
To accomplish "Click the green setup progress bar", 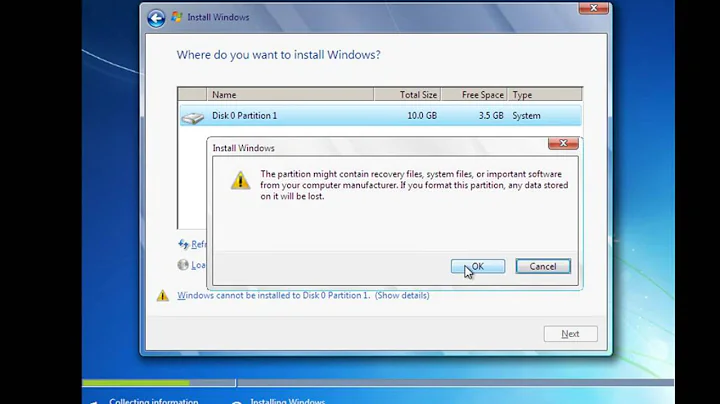I will pyautogui.click(x=136, y=382).
